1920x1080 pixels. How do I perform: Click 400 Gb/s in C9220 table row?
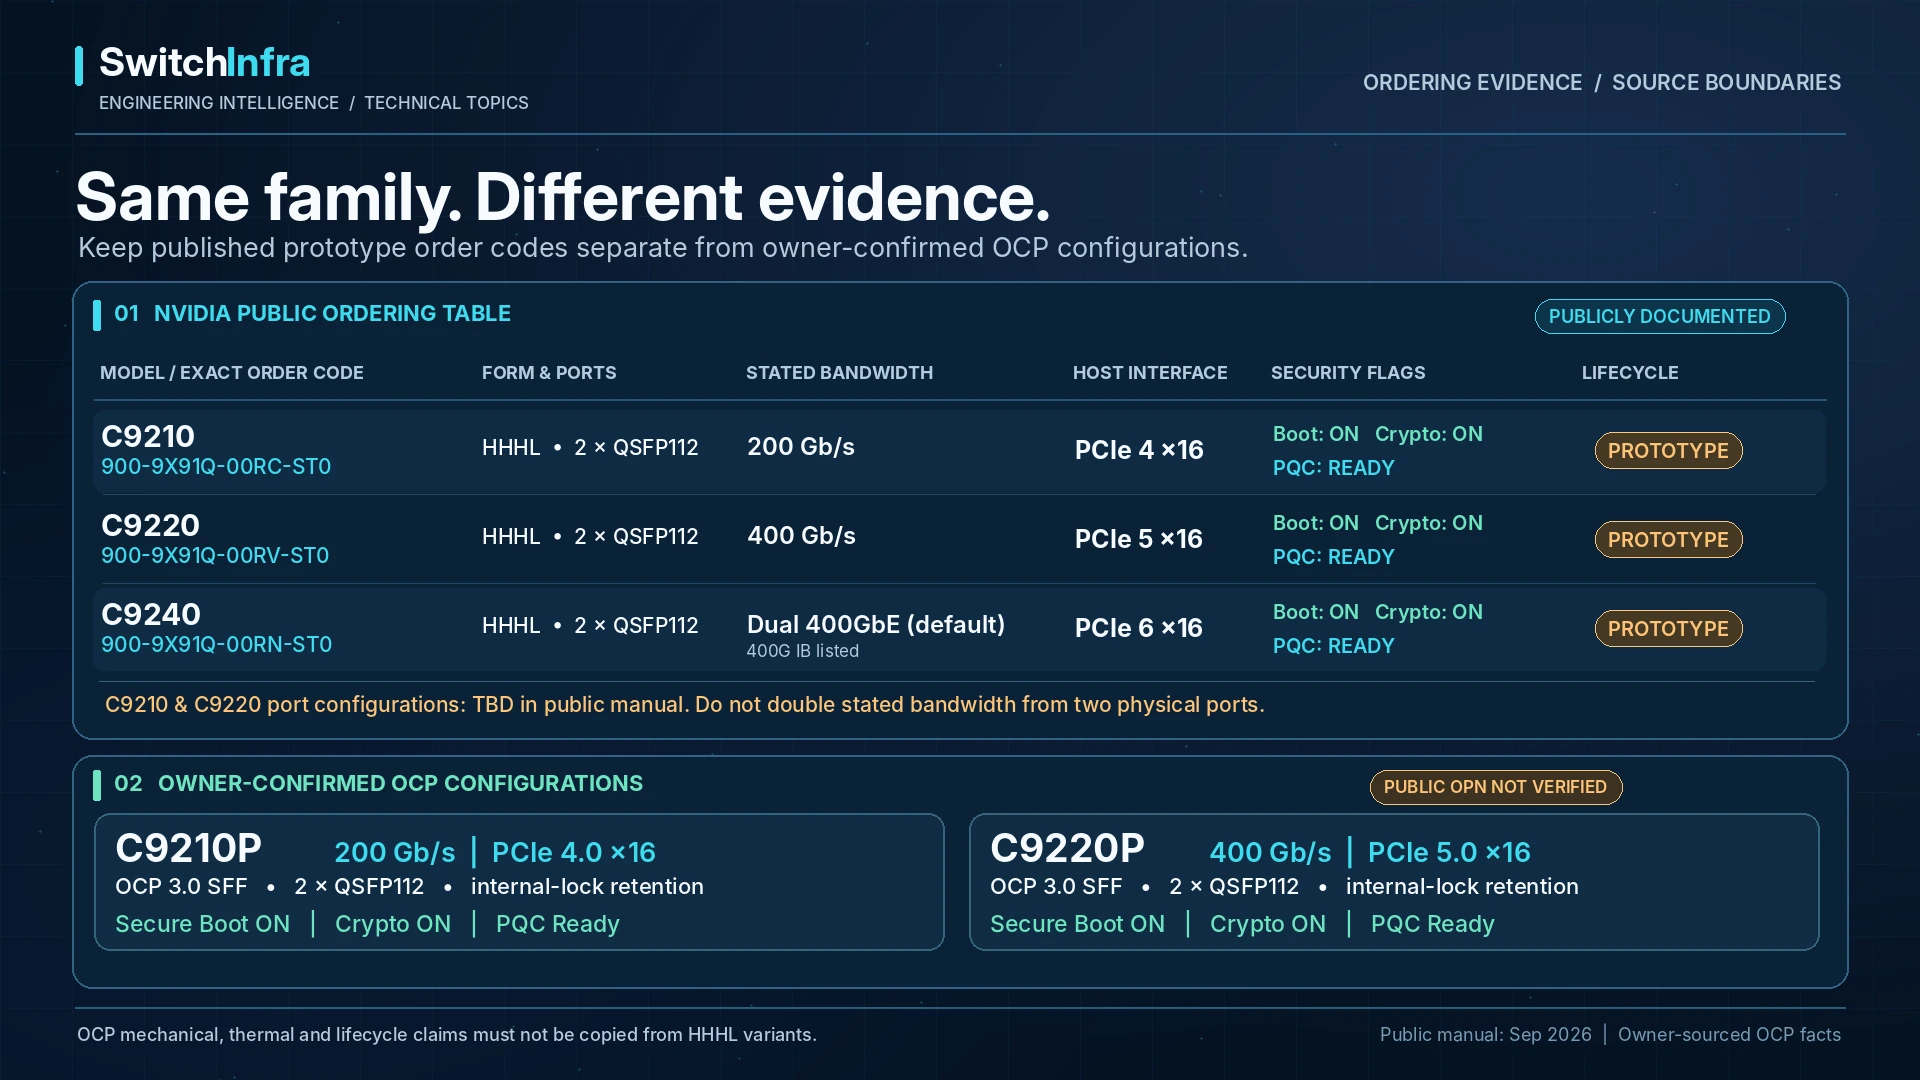[x=801, y=535]
